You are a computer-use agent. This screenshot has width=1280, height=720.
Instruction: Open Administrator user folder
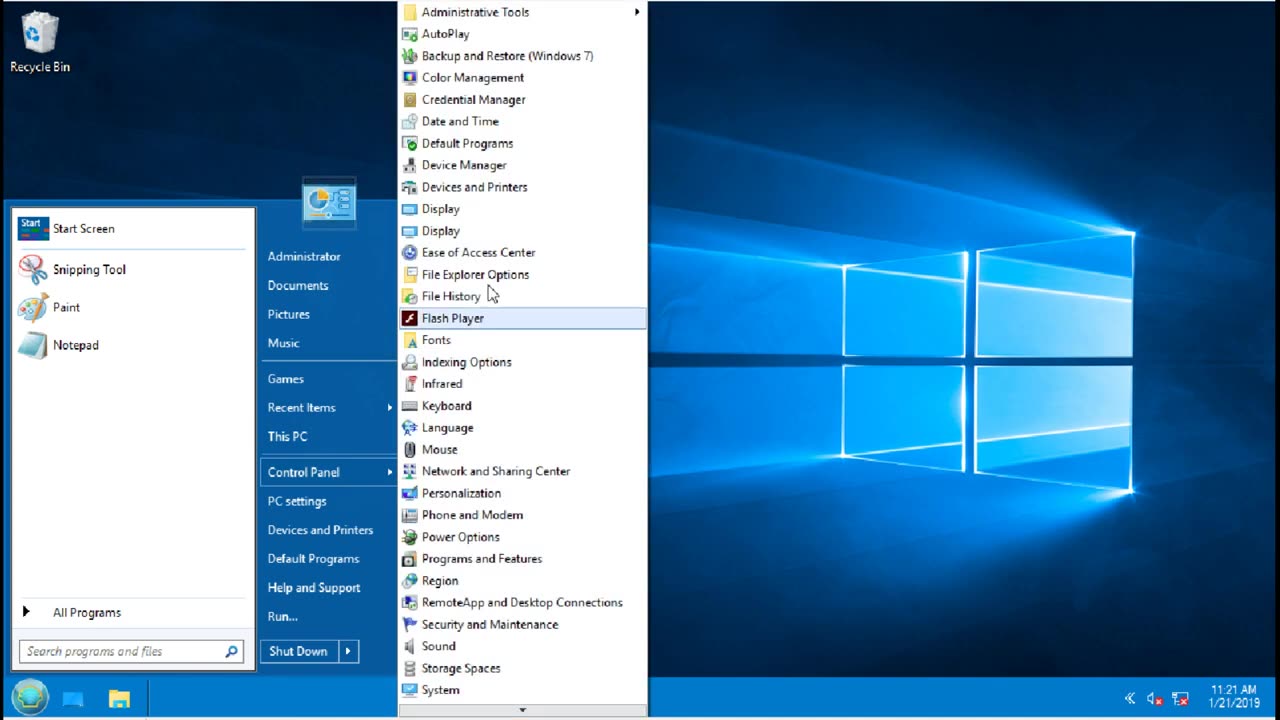pyautogui.click(x=304, y=256)
